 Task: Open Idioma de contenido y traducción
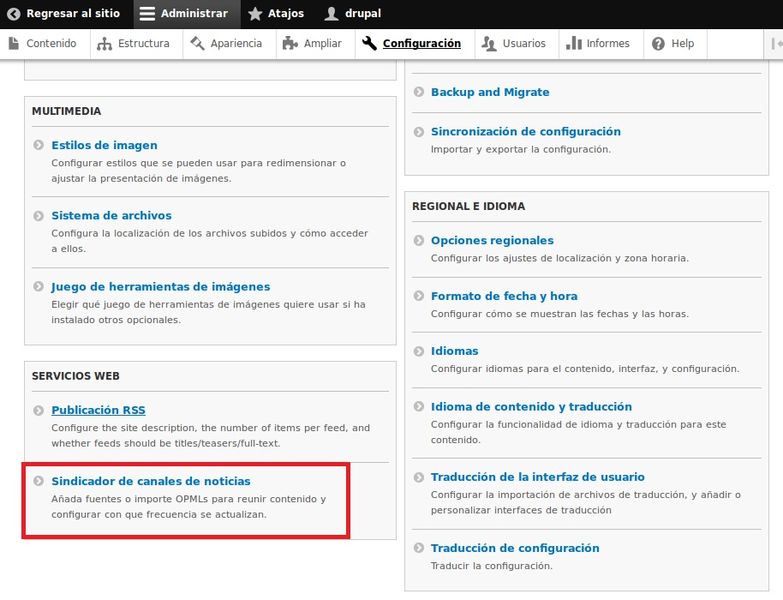coord(531,407)
